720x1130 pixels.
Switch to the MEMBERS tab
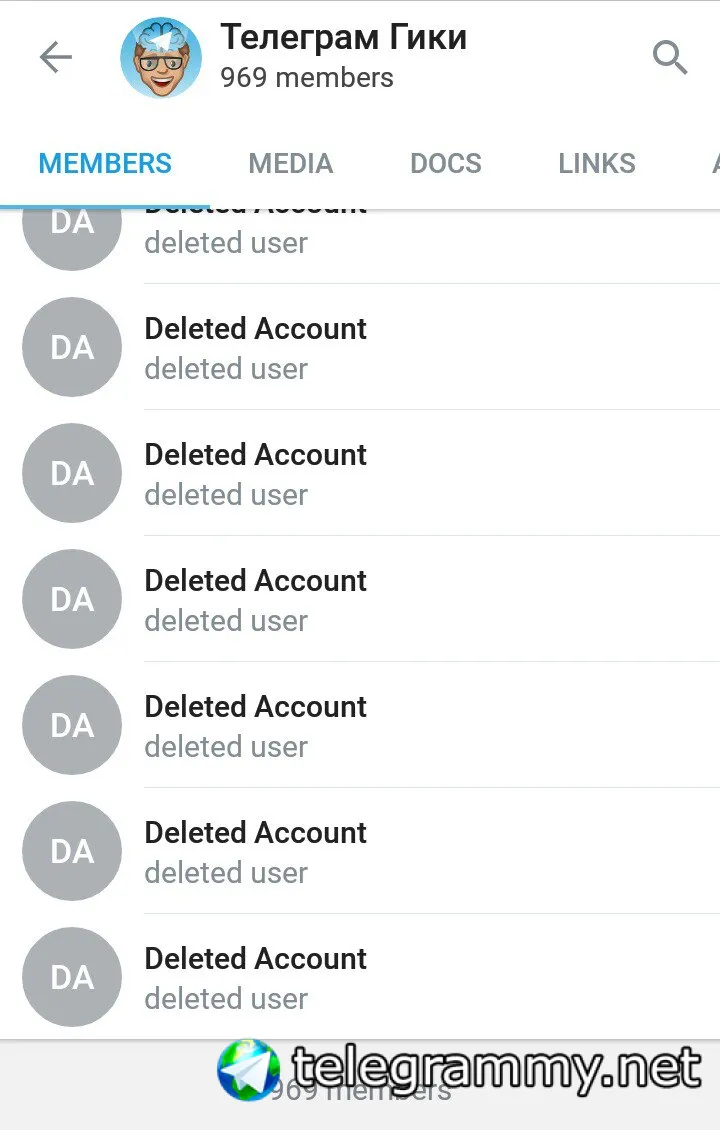(105, 164)
